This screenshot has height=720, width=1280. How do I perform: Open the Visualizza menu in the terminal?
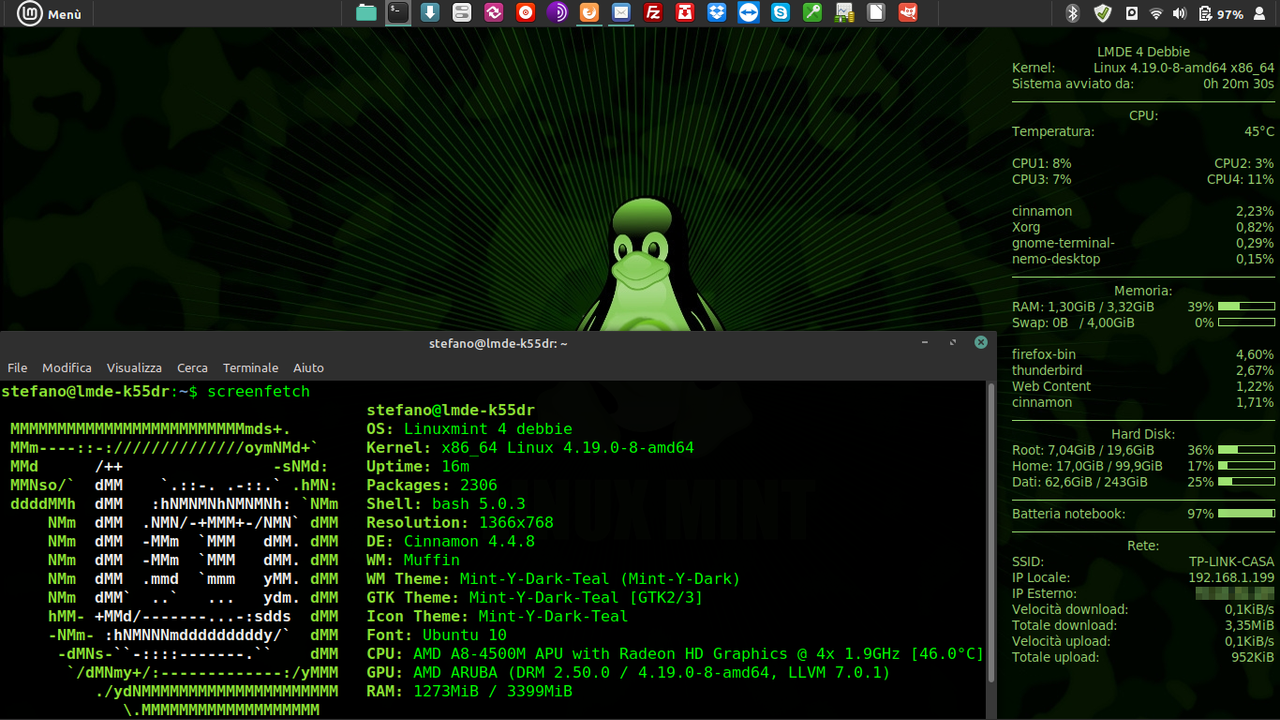(134, 368)
